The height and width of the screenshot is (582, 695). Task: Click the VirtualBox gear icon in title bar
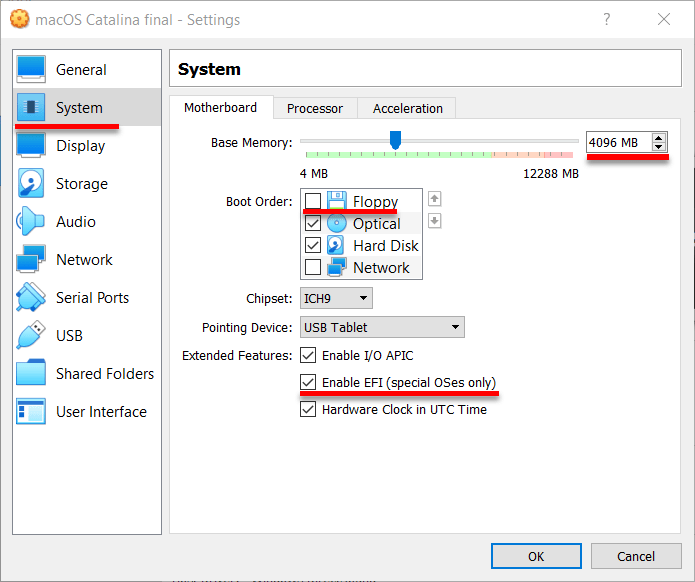click(20, 19)
